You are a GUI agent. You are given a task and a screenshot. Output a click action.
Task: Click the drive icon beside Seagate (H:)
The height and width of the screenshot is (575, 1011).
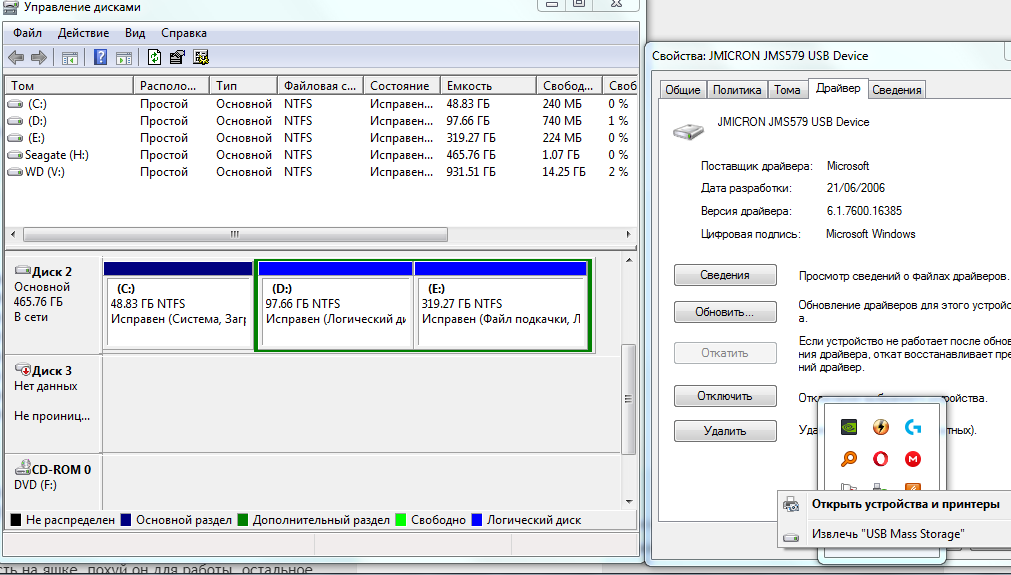[15, 155]
